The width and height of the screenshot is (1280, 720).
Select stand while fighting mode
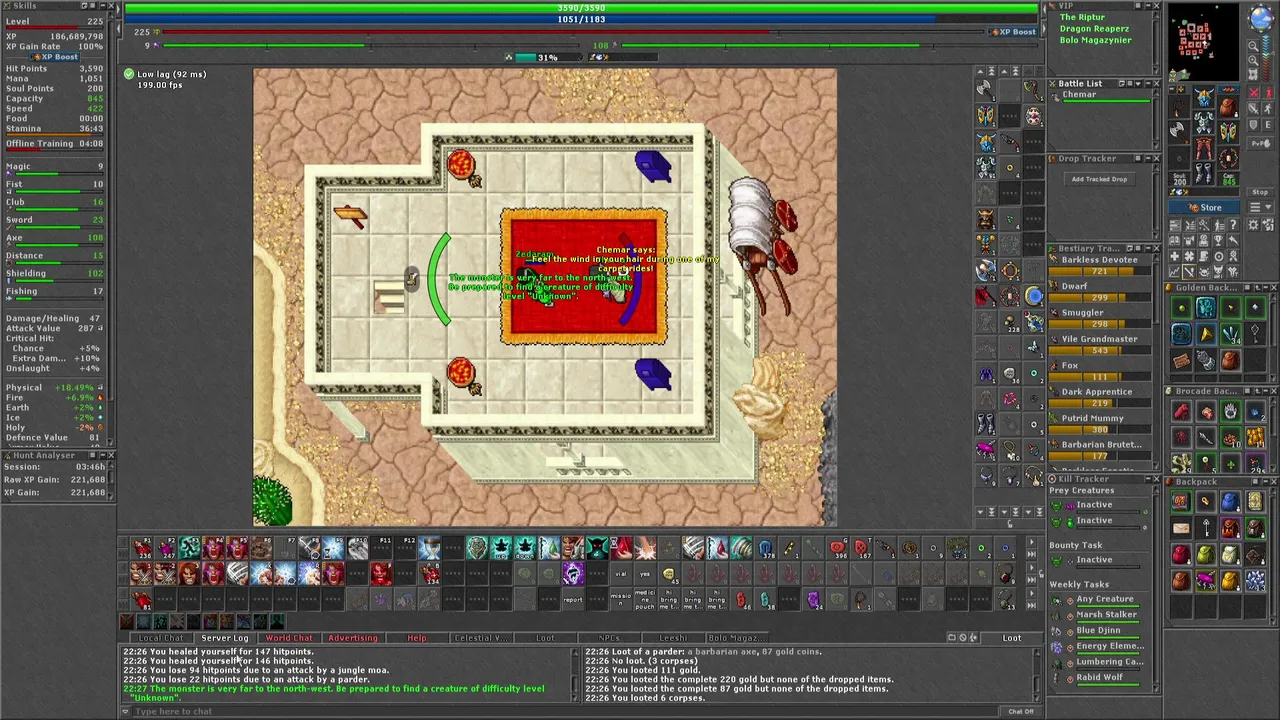(1268, 93)
